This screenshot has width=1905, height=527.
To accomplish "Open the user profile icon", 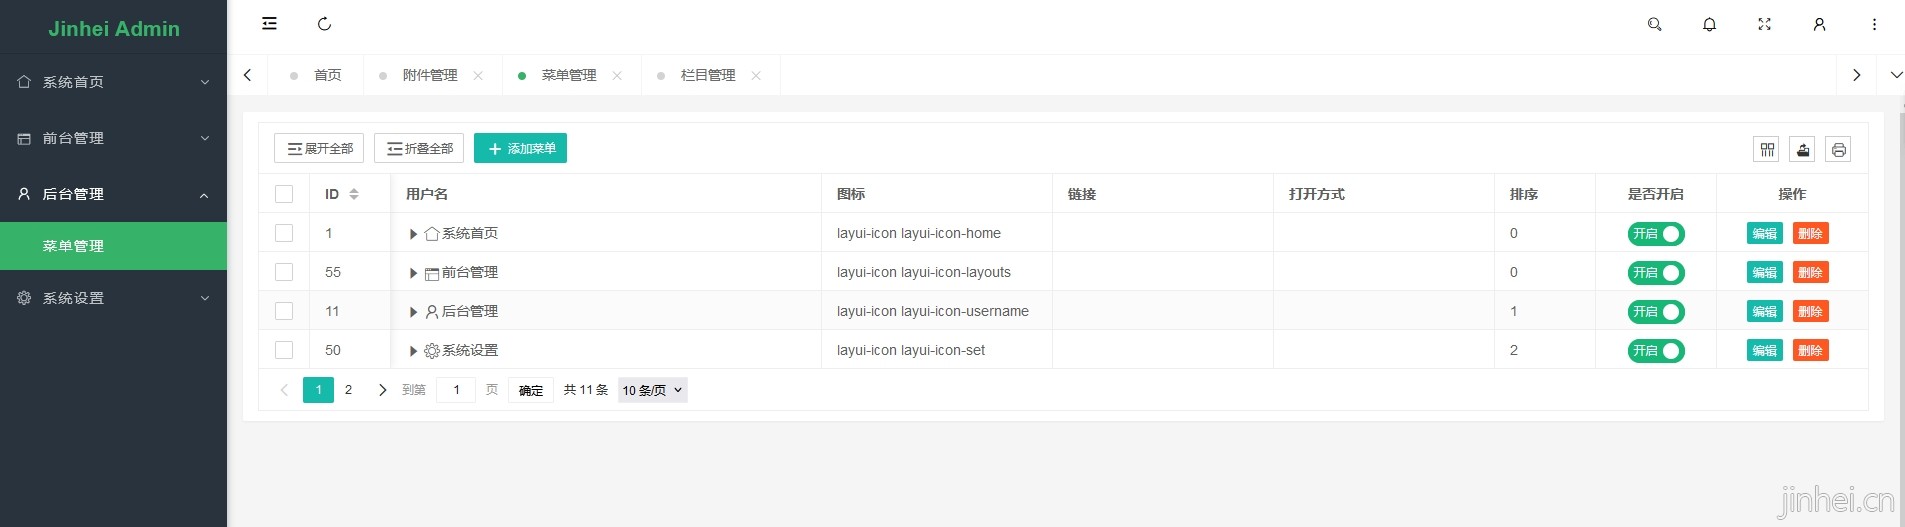I will click(x=1819, y=24).
